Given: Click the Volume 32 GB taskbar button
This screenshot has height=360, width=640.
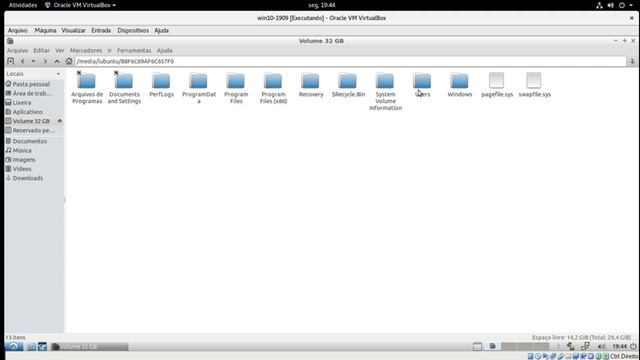Looking at the screenshot, I should pyautogui.click(x=90, y=347).
